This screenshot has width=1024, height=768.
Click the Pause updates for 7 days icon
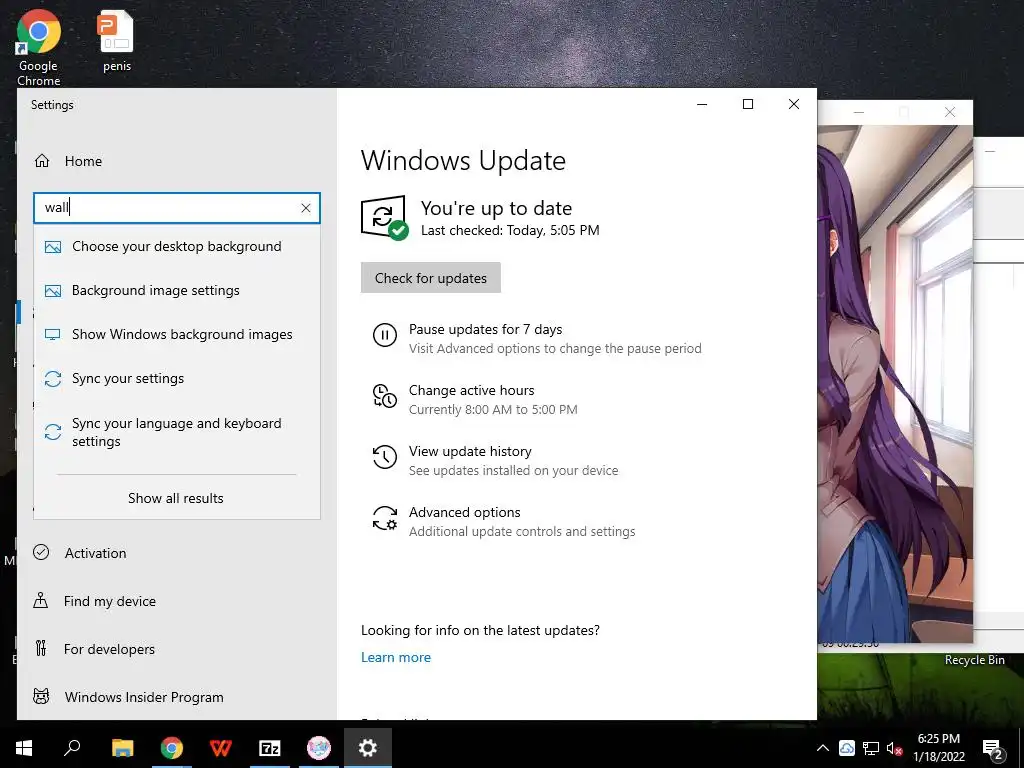pyautogui.click(x=385, y=336)
